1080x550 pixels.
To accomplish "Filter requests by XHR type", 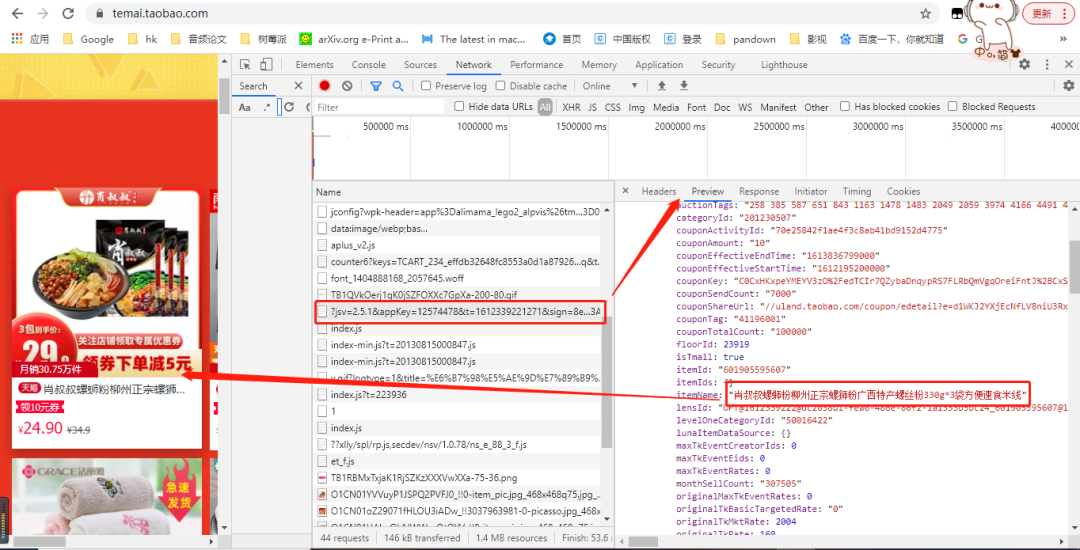I will click(x=571, y=107).
